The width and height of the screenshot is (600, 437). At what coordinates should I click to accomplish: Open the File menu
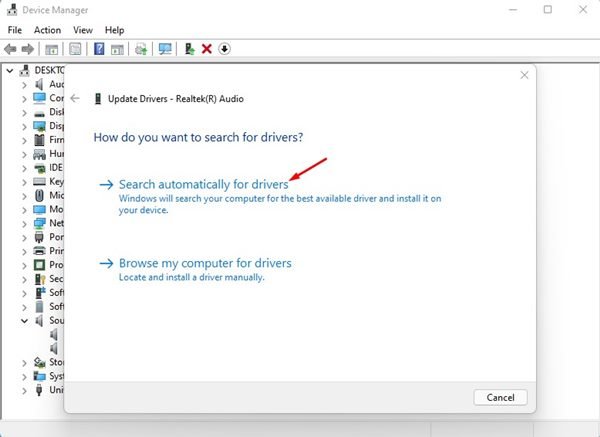click(x=15, y=30)
